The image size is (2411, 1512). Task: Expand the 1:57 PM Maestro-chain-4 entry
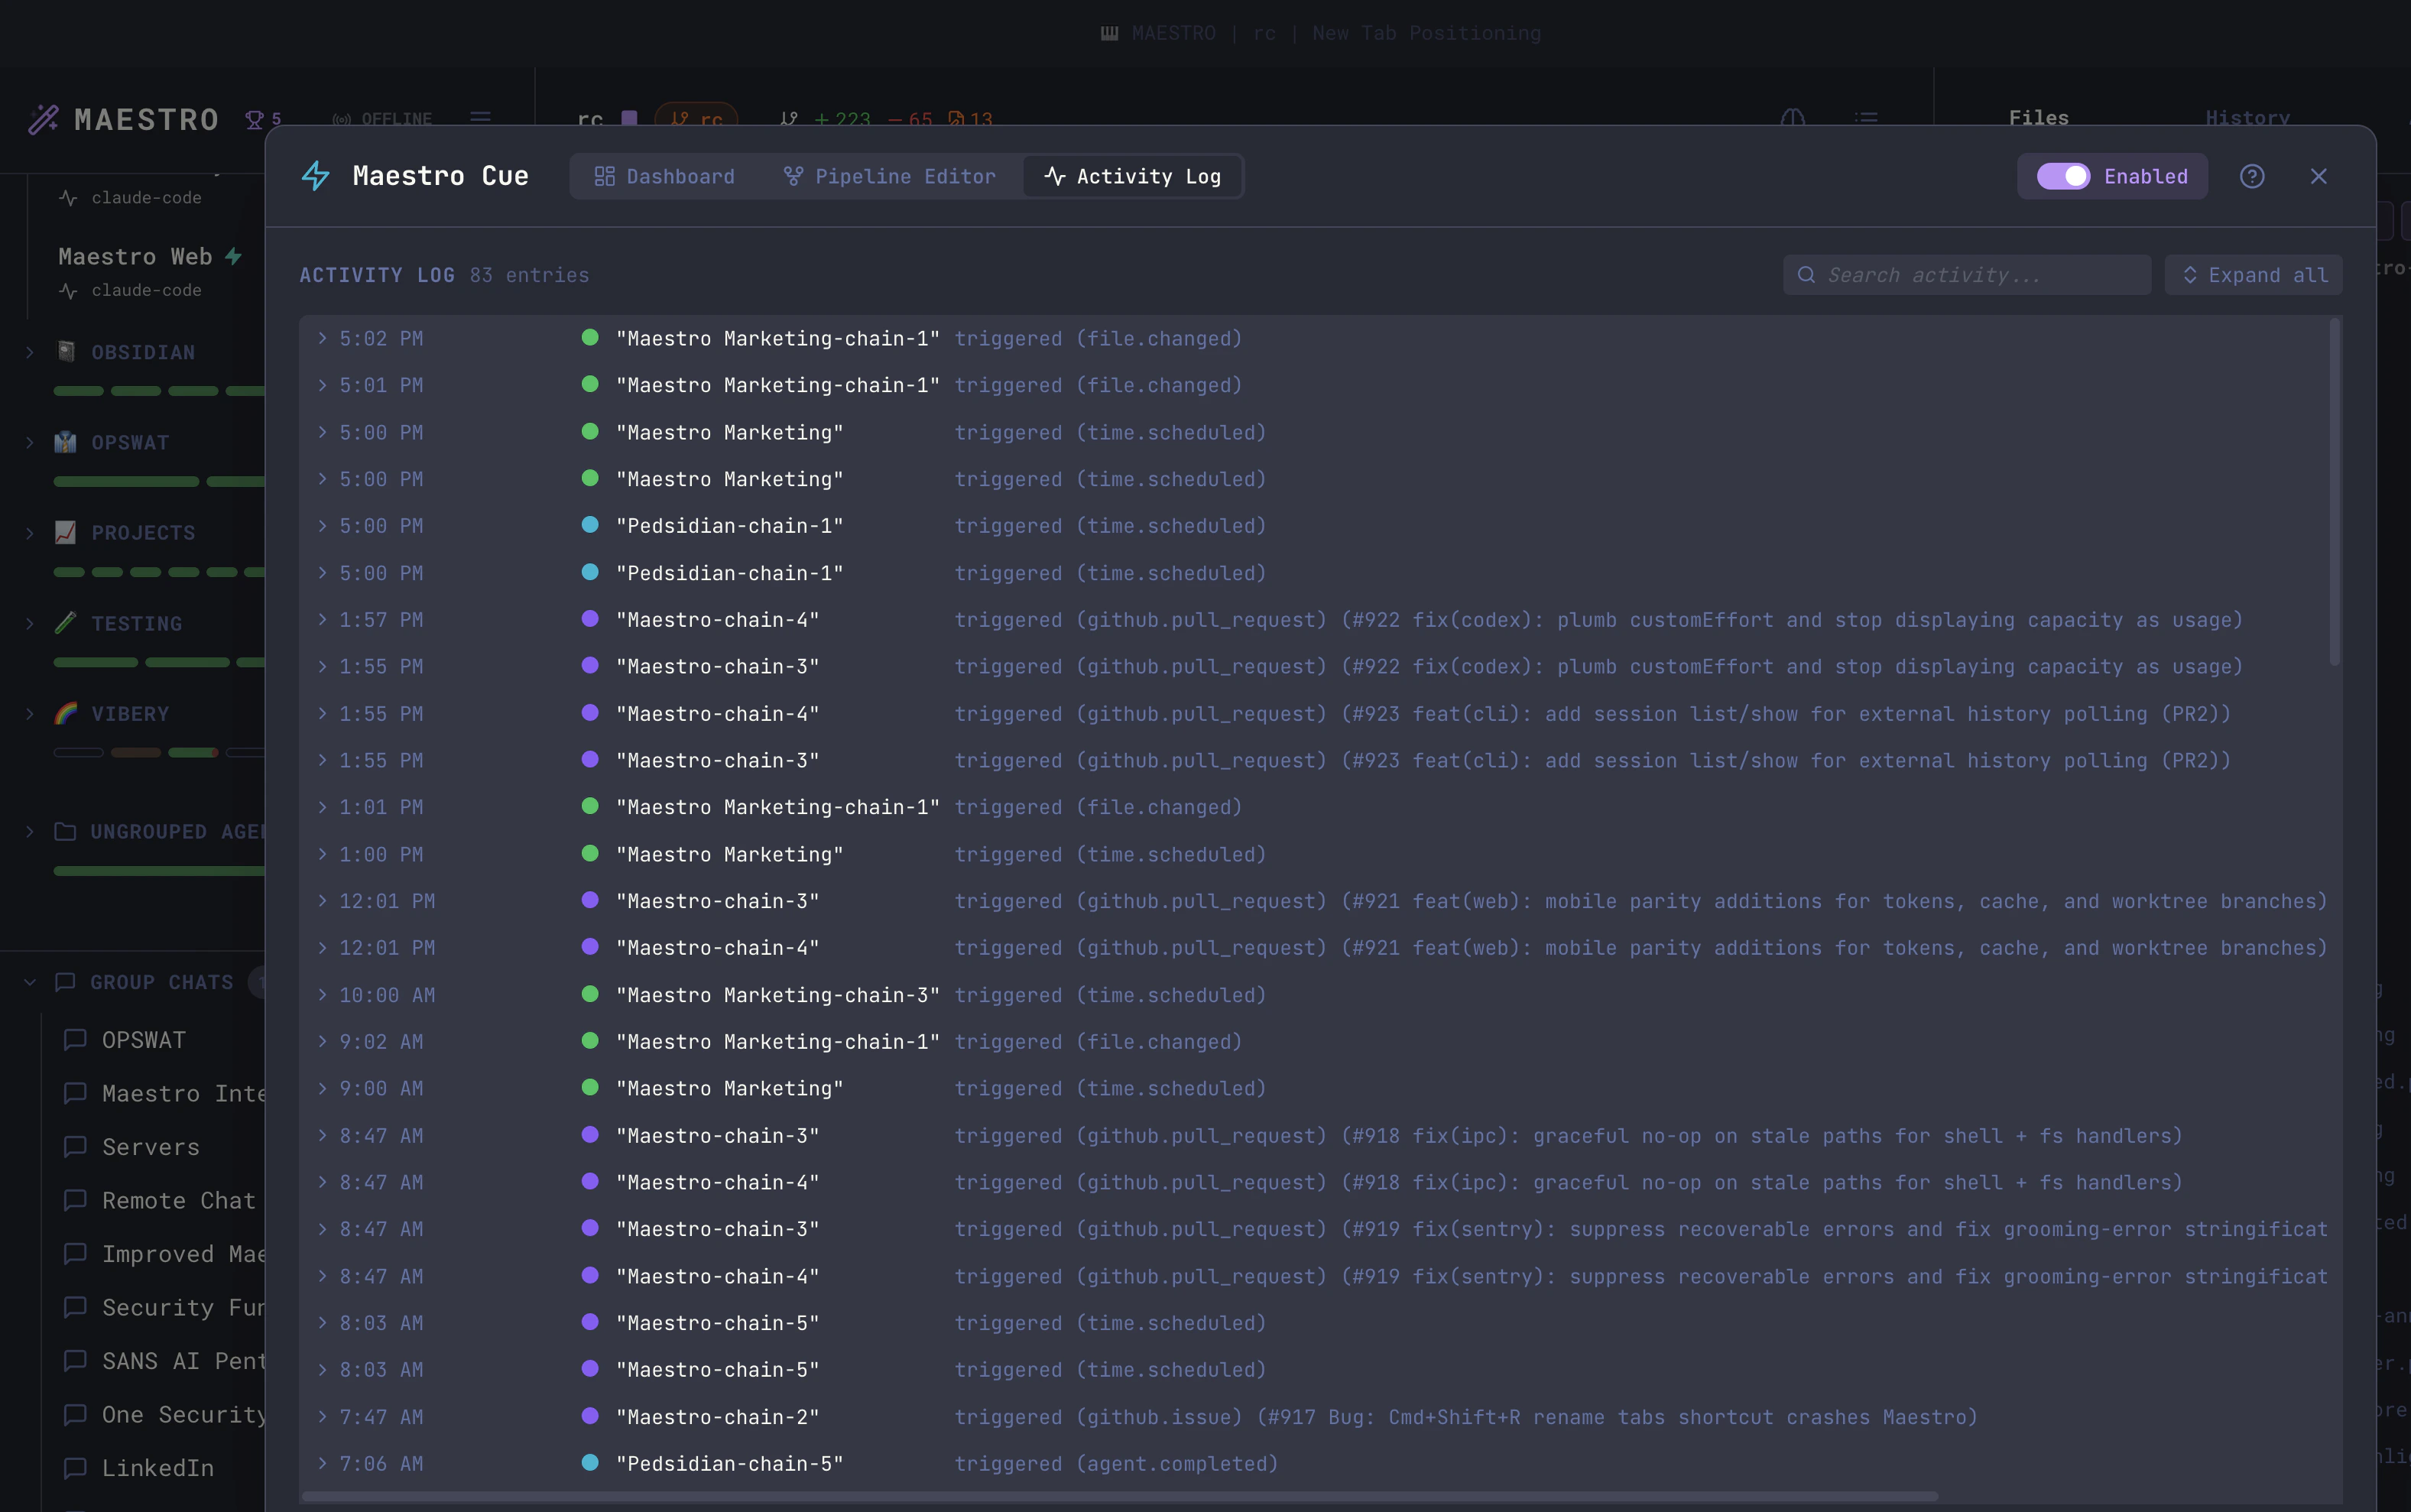click(322, 619)
